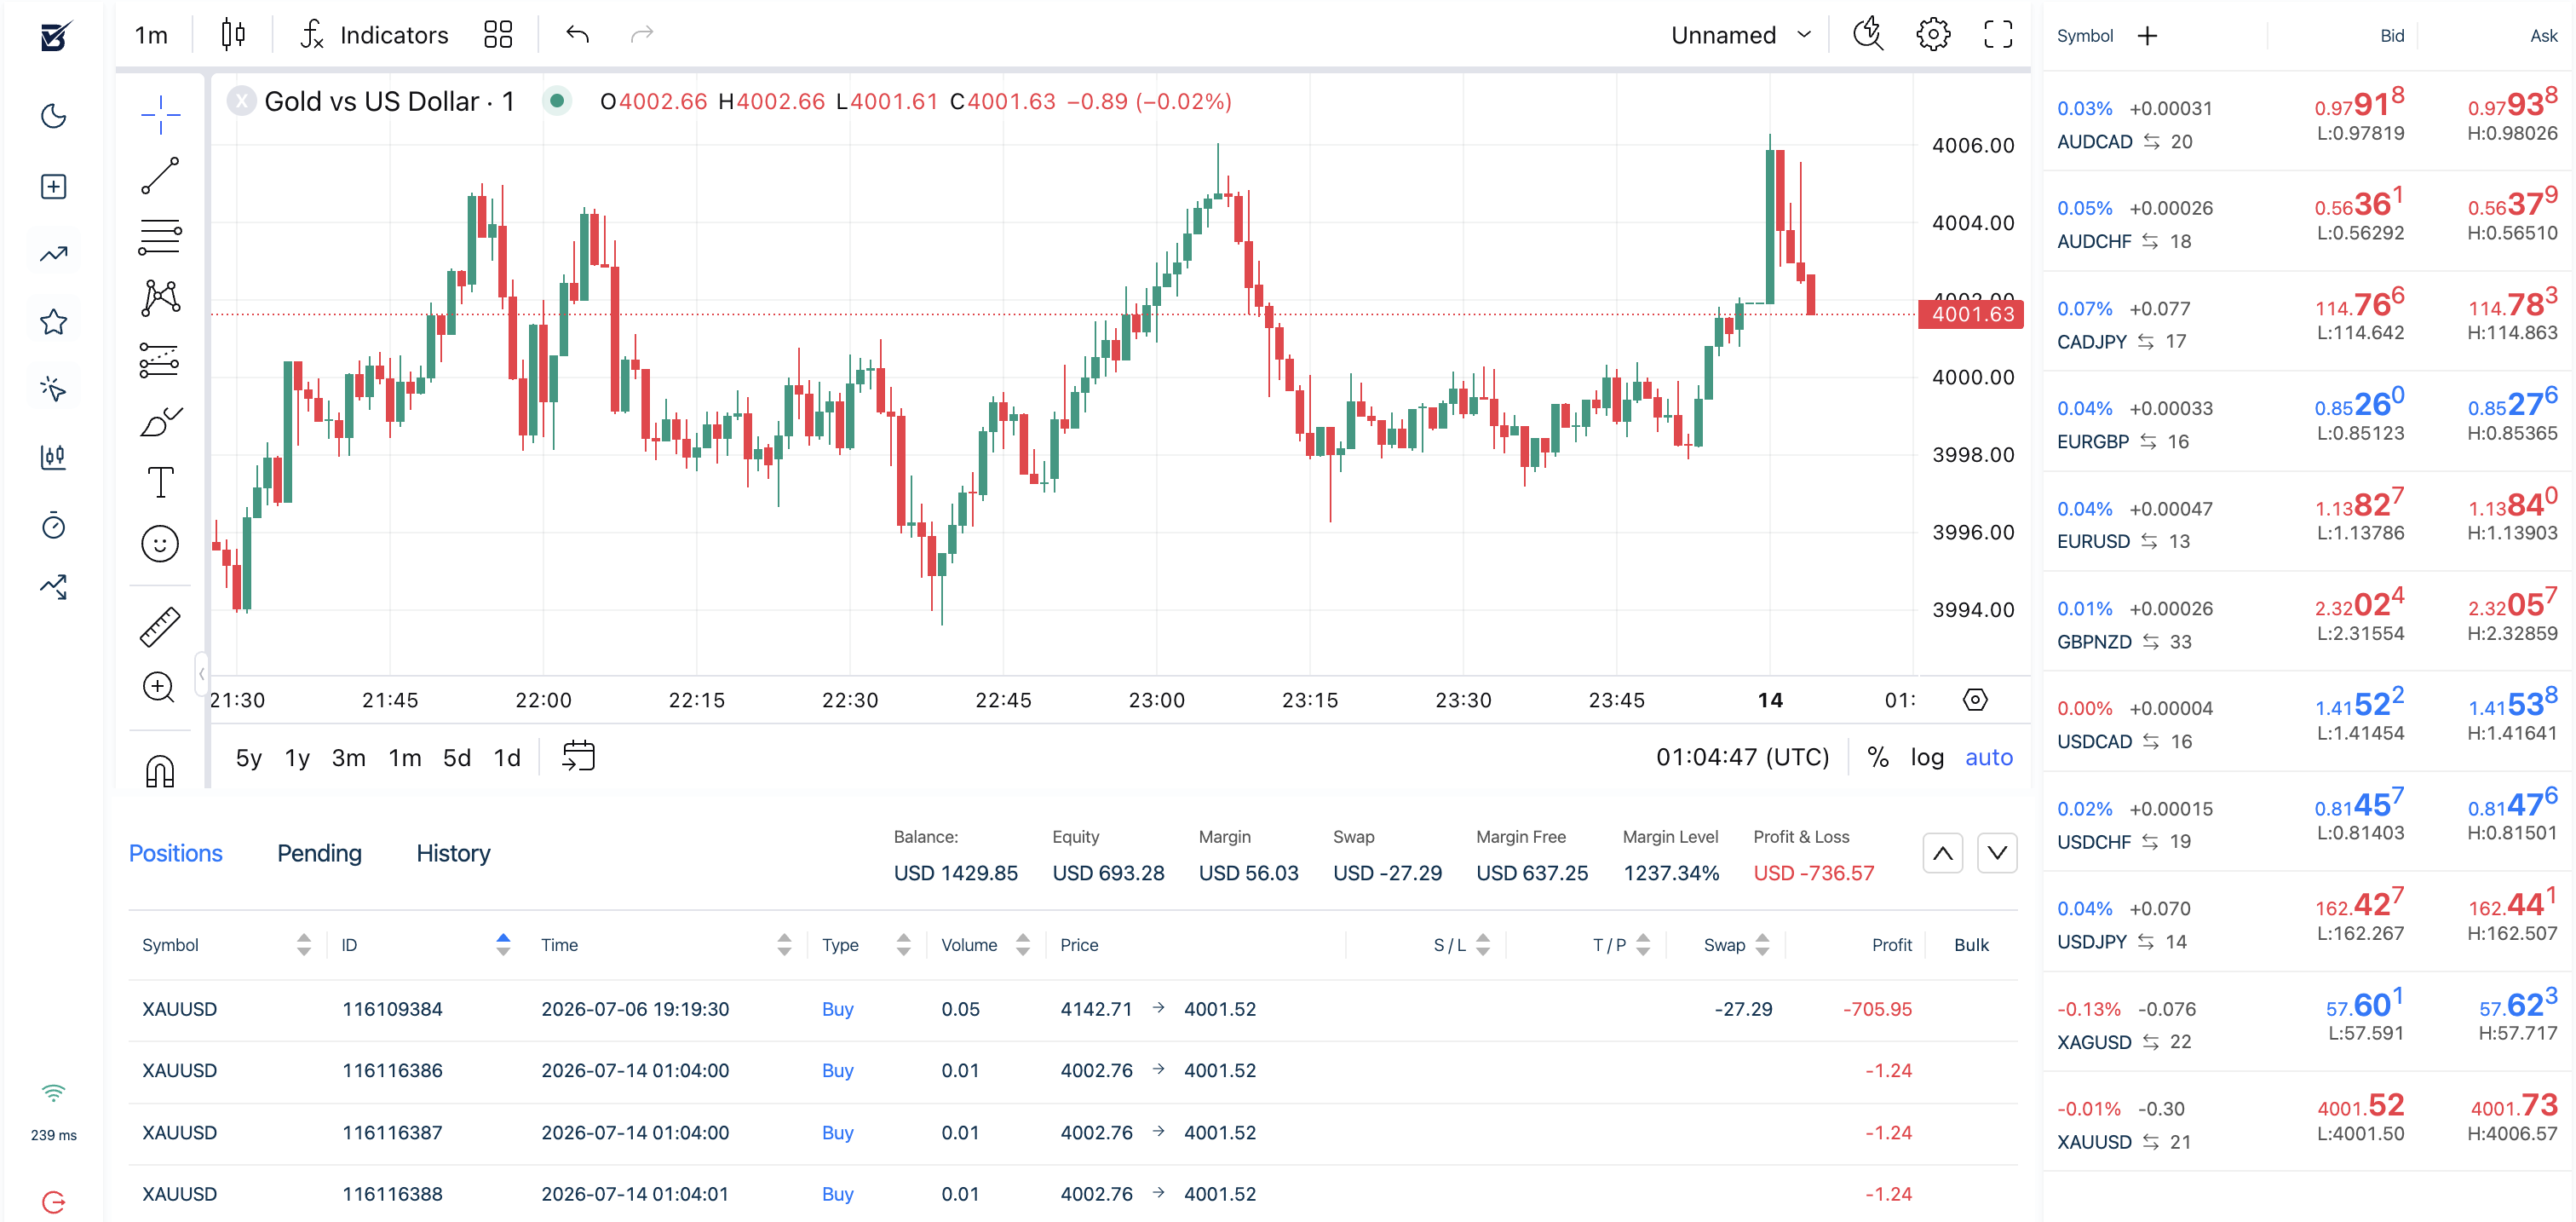
Task: Toggle percent scale on chart
Action: [x=1878, y=757]
